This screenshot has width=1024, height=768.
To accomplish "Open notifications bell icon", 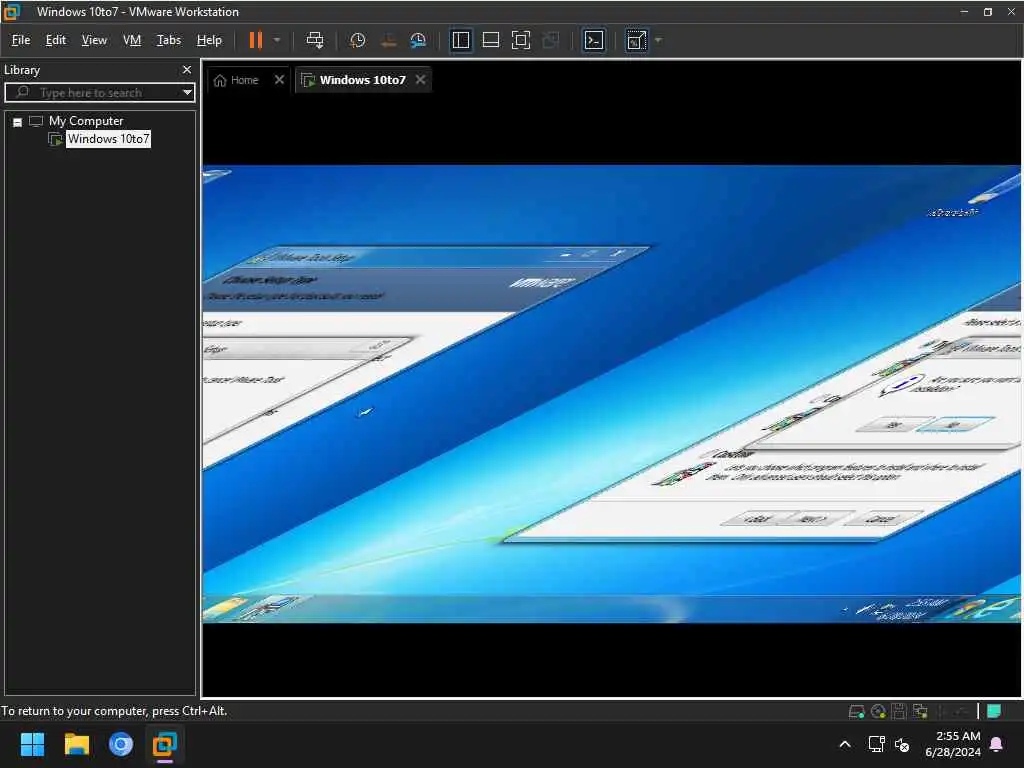I will point(997,744).
